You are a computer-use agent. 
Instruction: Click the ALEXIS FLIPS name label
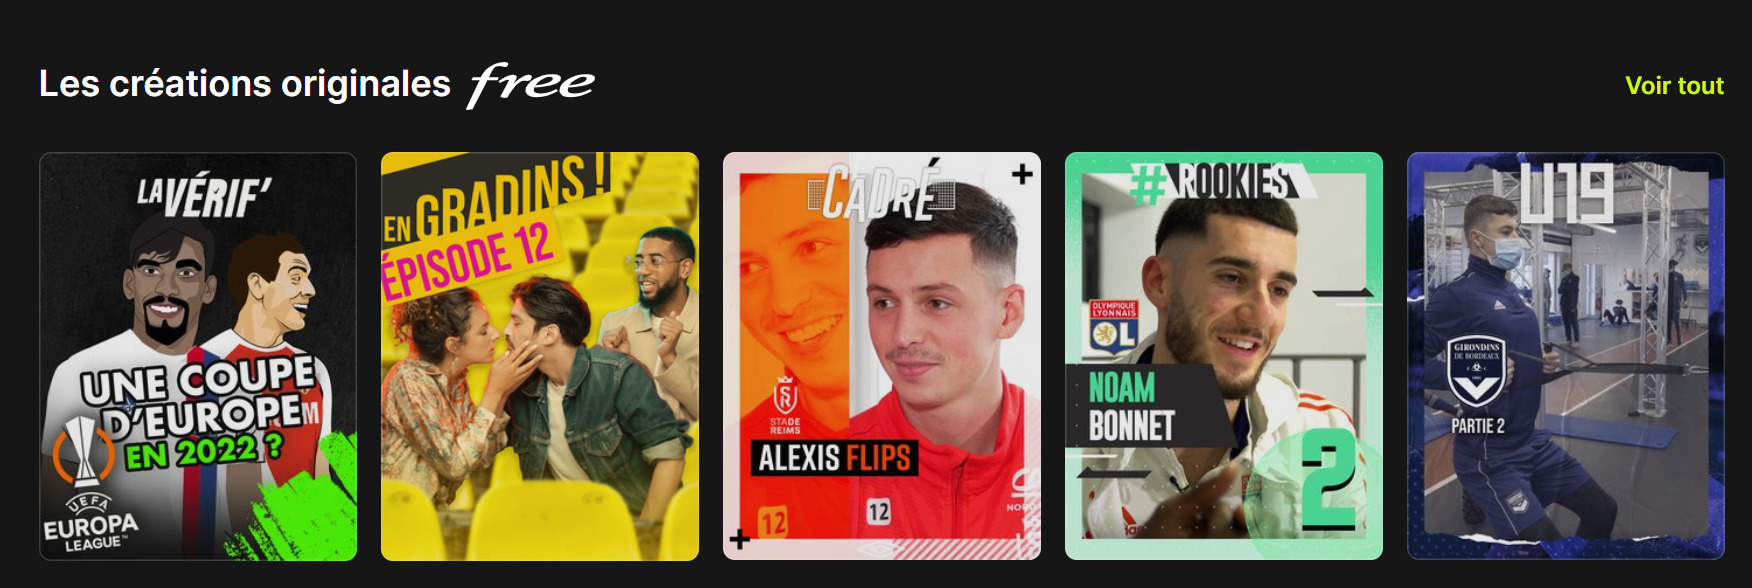(x=834, y=458)
